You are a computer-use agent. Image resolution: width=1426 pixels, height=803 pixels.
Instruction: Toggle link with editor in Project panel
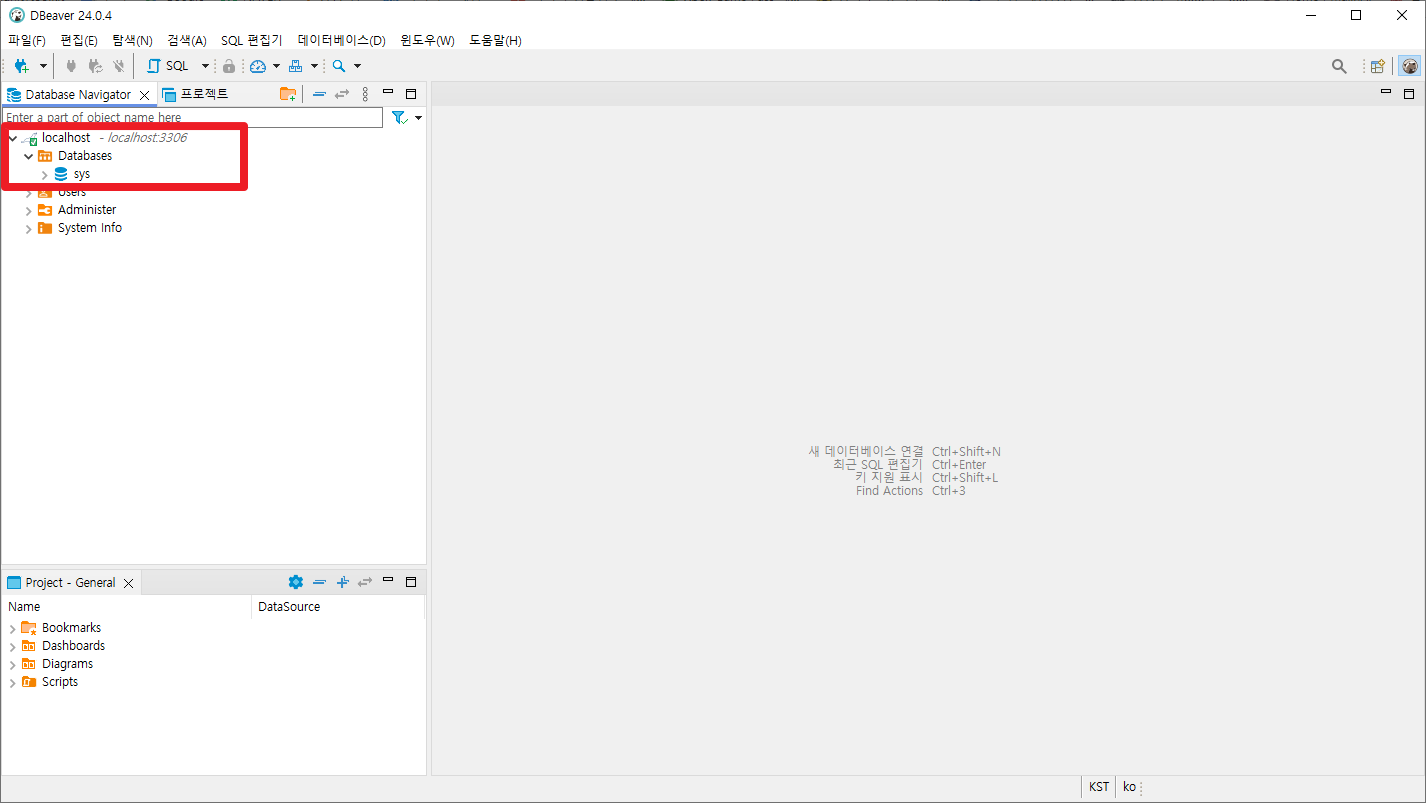coord(365,582)
